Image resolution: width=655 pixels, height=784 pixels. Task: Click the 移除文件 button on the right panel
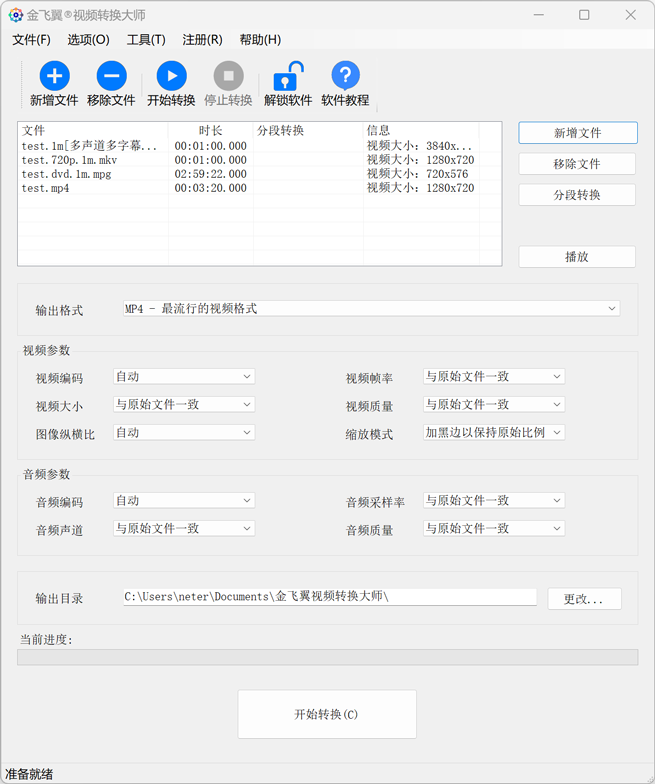click(577, 164)
